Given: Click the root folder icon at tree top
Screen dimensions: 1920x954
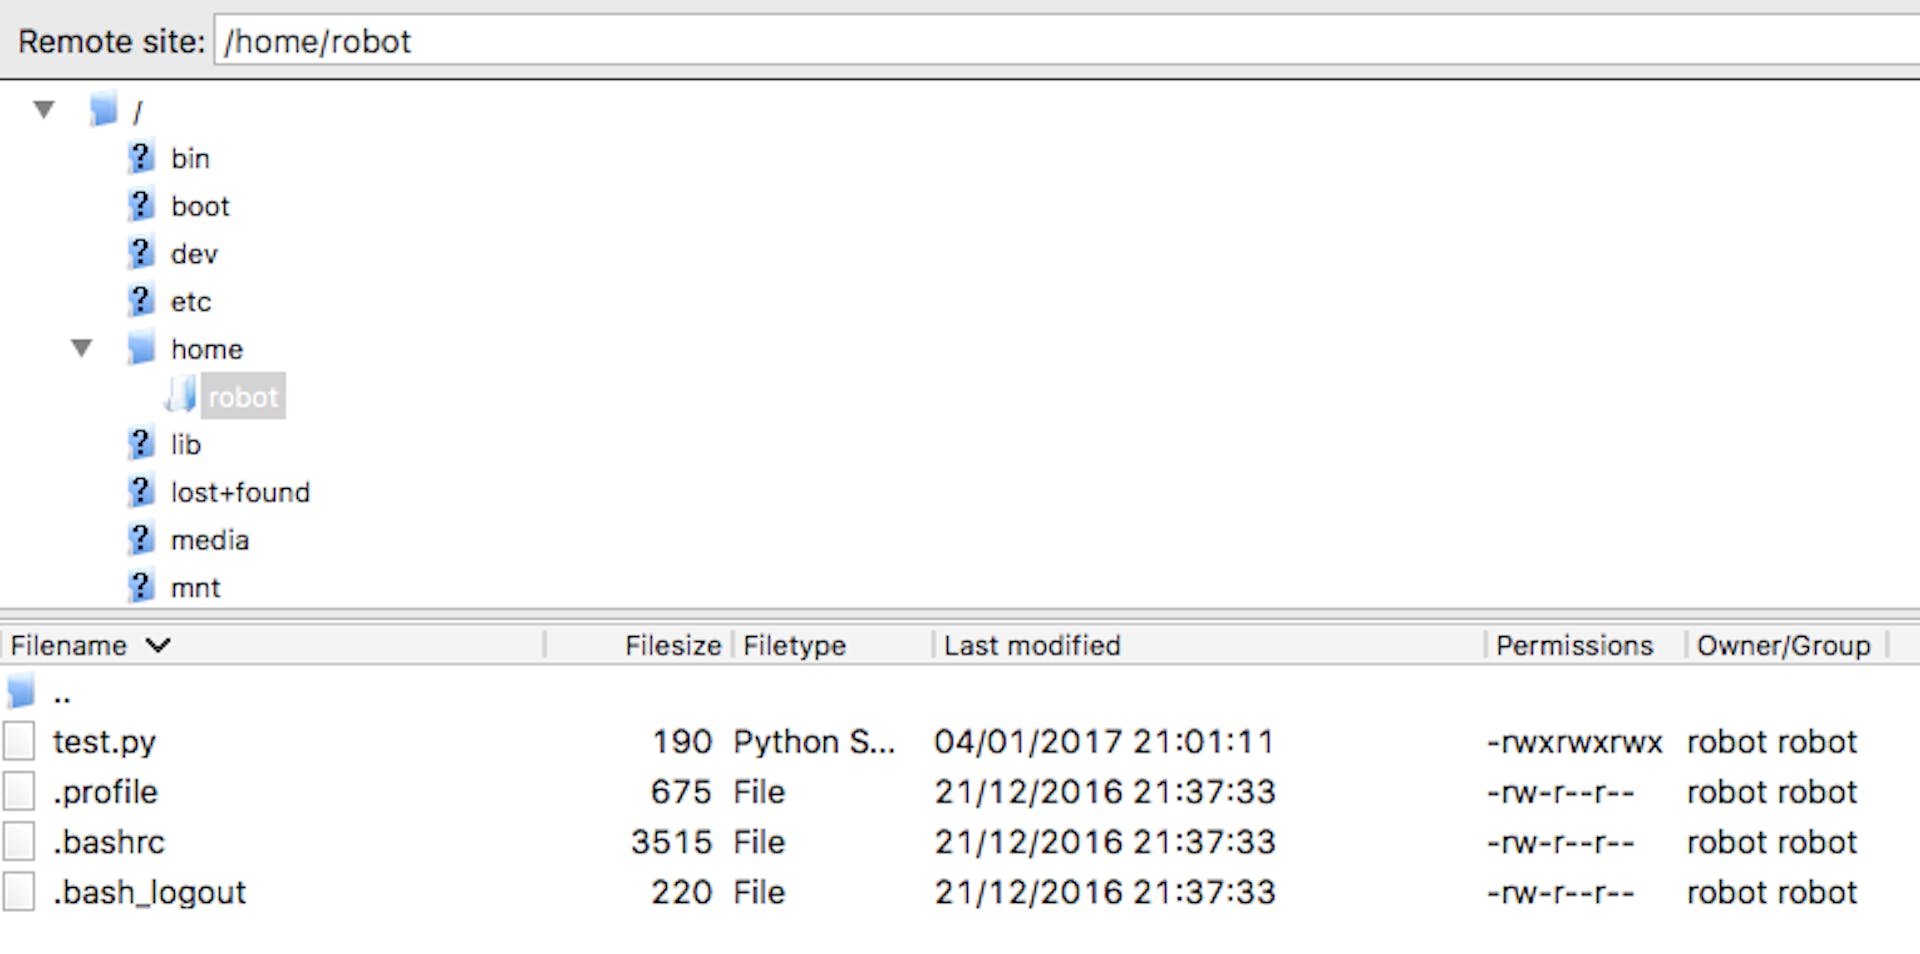Looking at the screenshot, I should coord(103,109).
